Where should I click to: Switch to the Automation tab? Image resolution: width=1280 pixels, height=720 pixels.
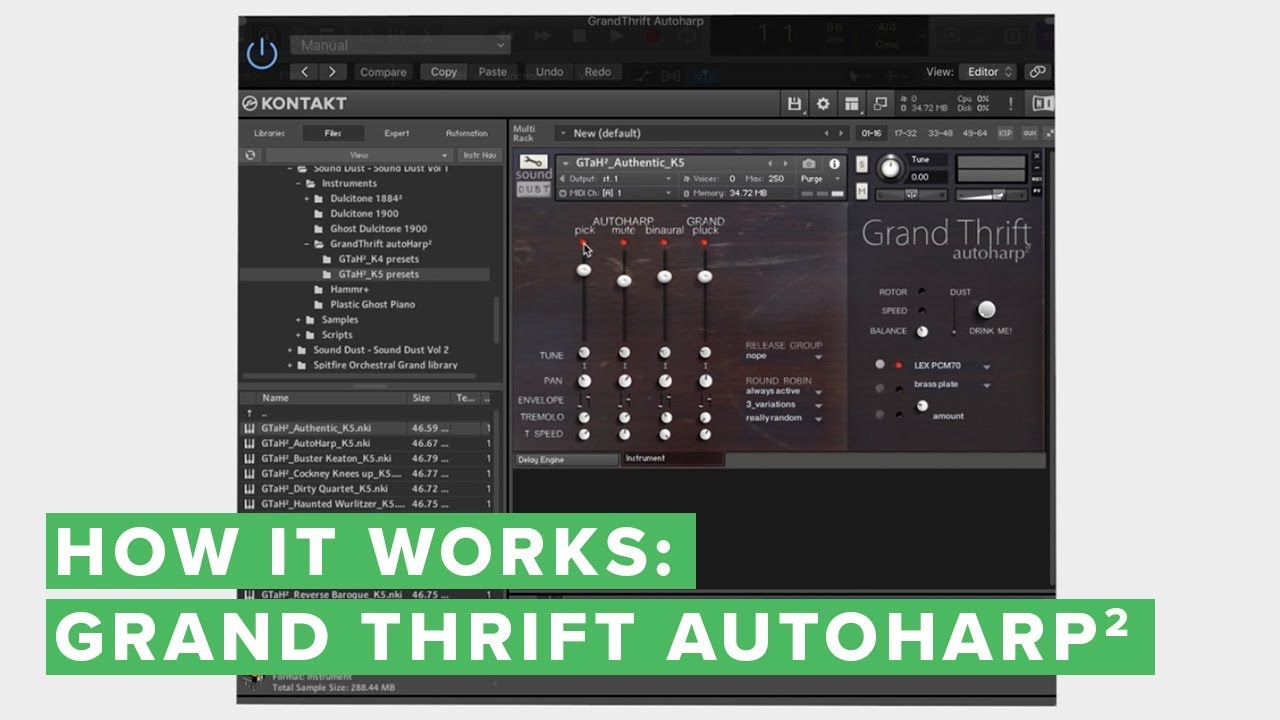coord(466,133)
